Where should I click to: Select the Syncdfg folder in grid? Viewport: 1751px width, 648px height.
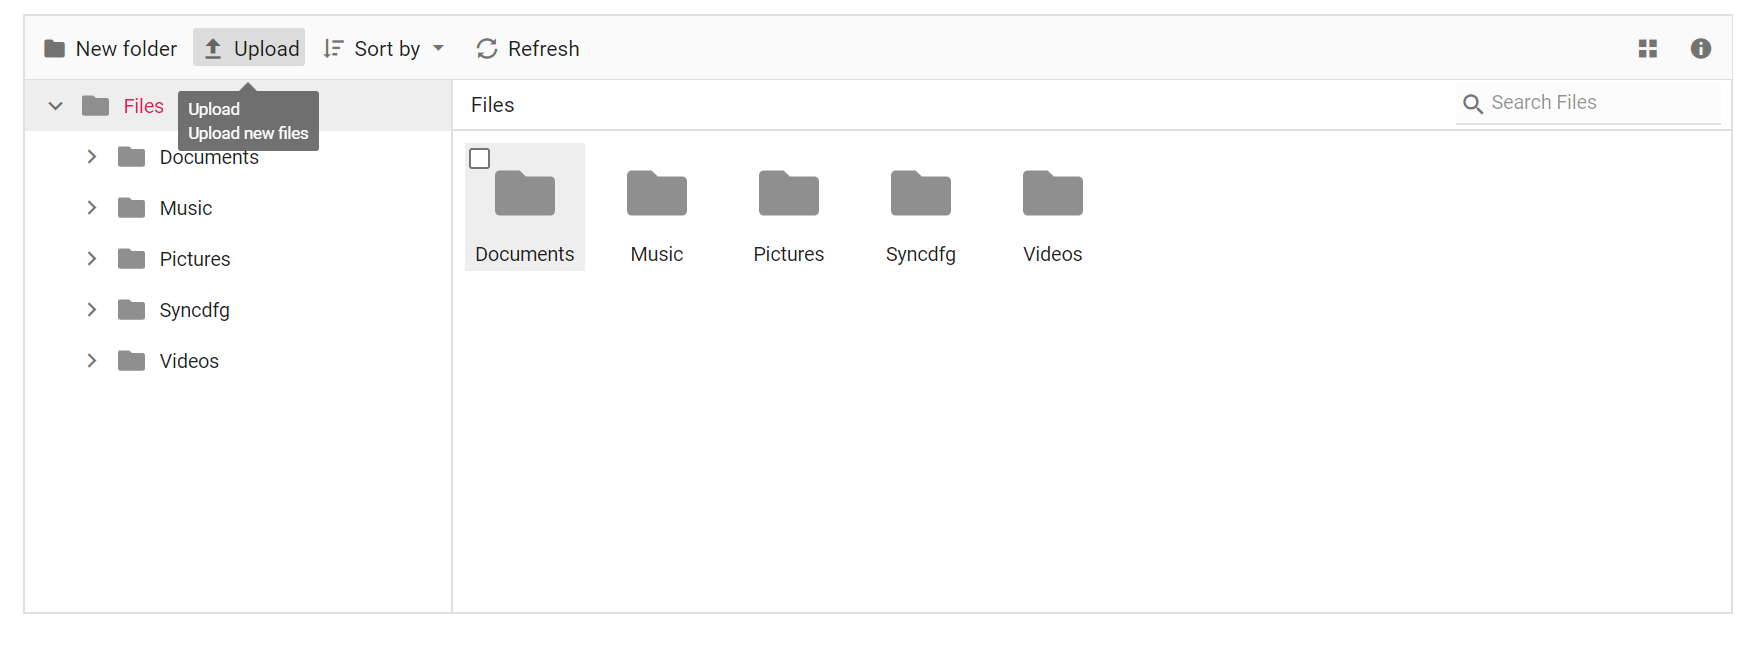[x=921, y=207]
